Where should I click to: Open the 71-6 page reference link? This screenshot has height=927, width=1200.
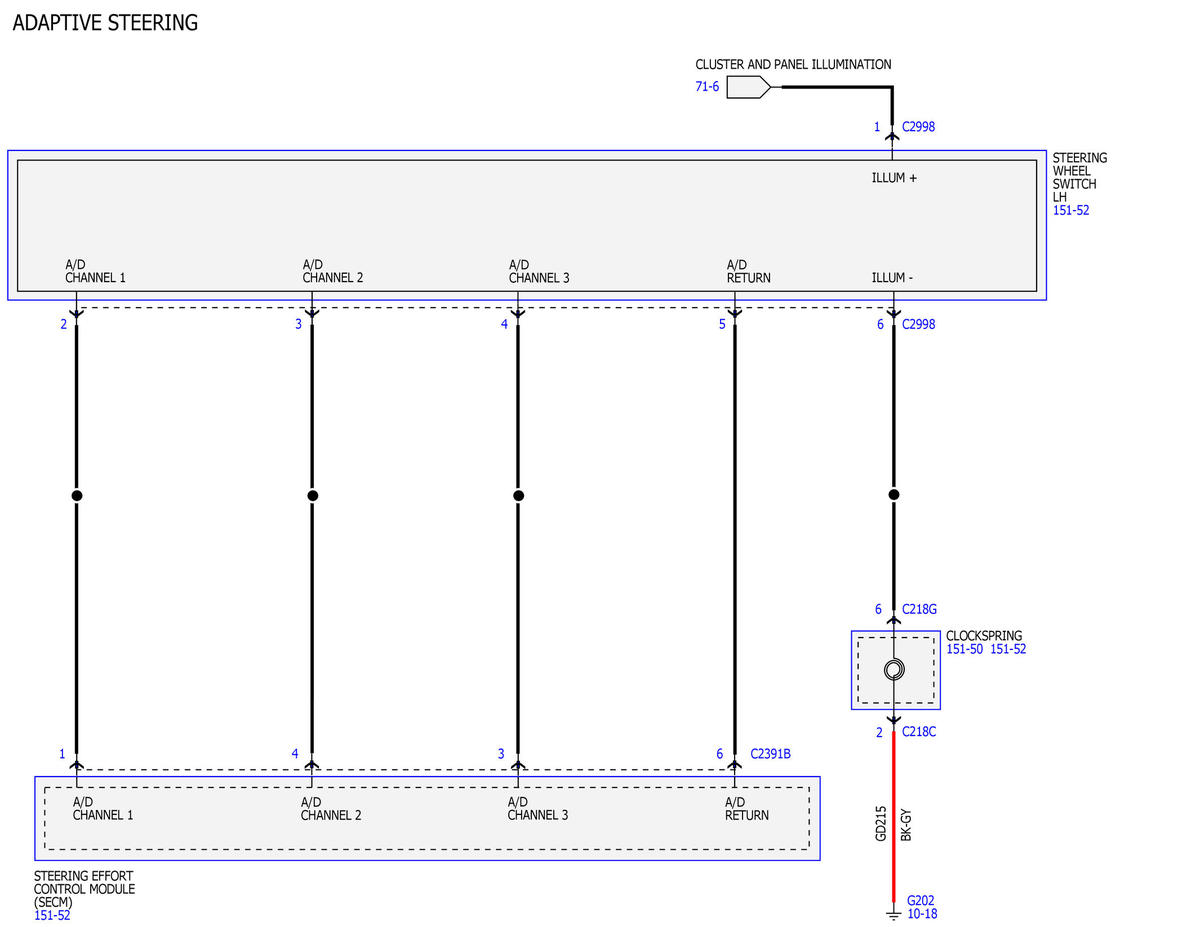coord(707,87)
